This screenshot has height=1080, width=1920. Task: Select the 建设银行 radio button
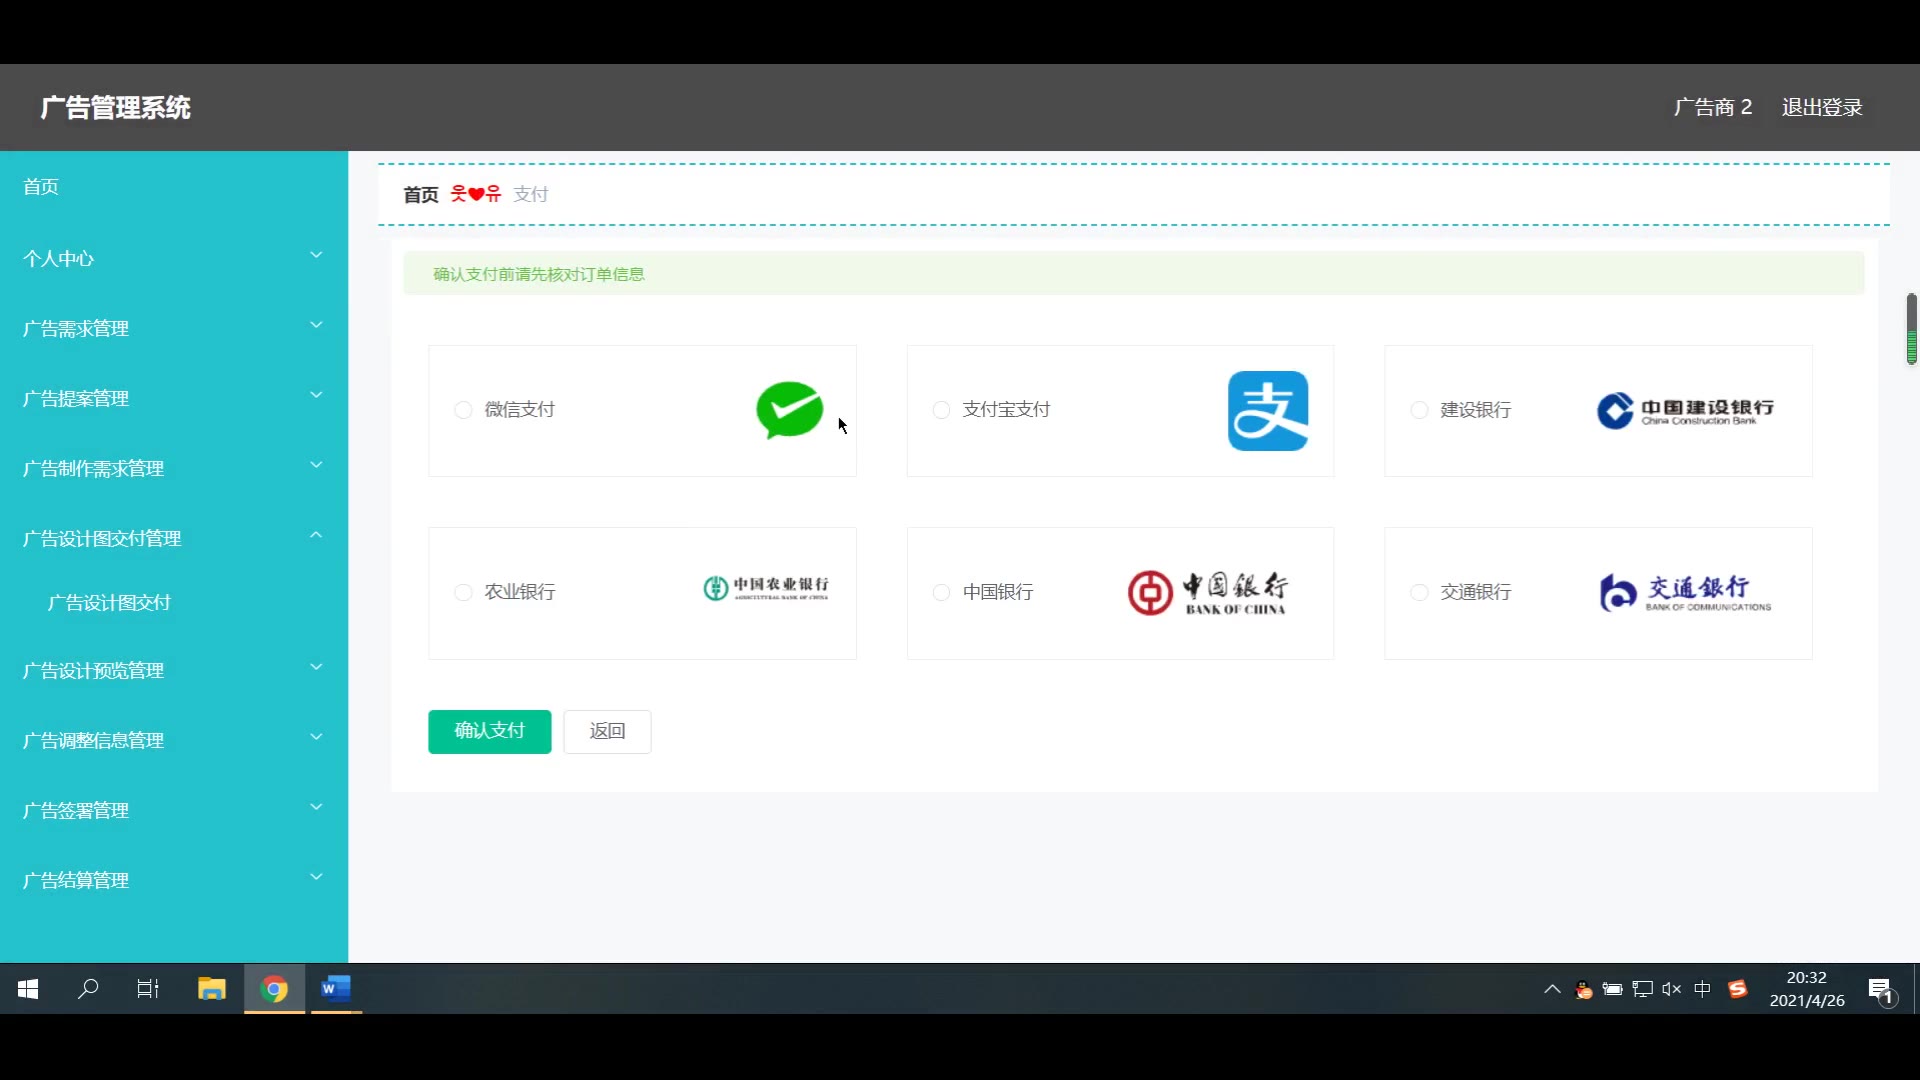point(1419,410)
